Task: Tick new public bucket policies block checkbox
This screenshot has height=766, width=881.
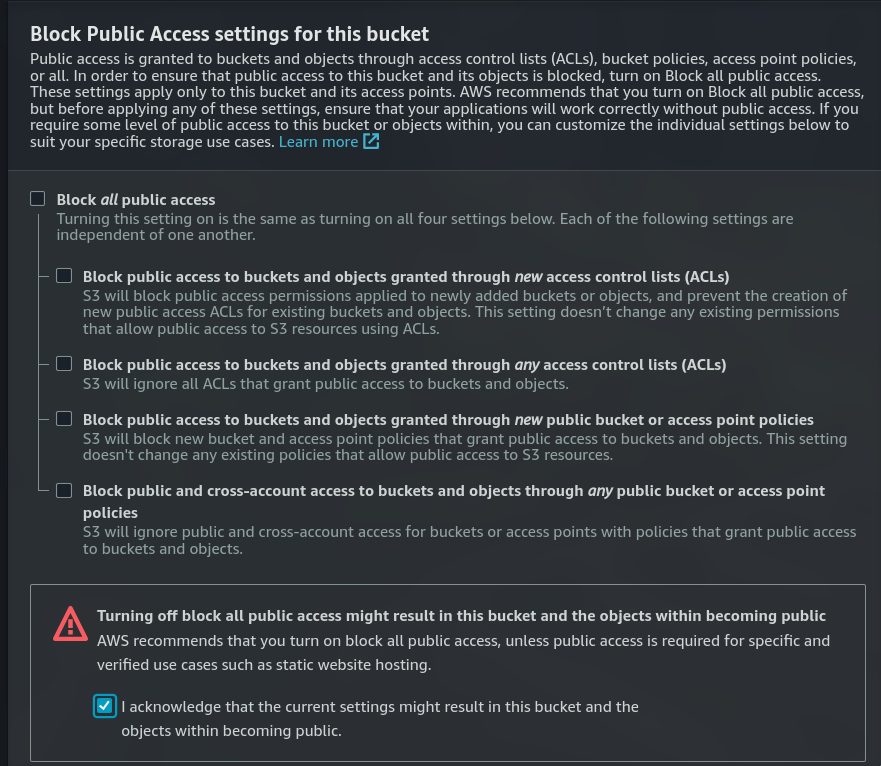Action: pyautogui.click(x=64, y=419)
